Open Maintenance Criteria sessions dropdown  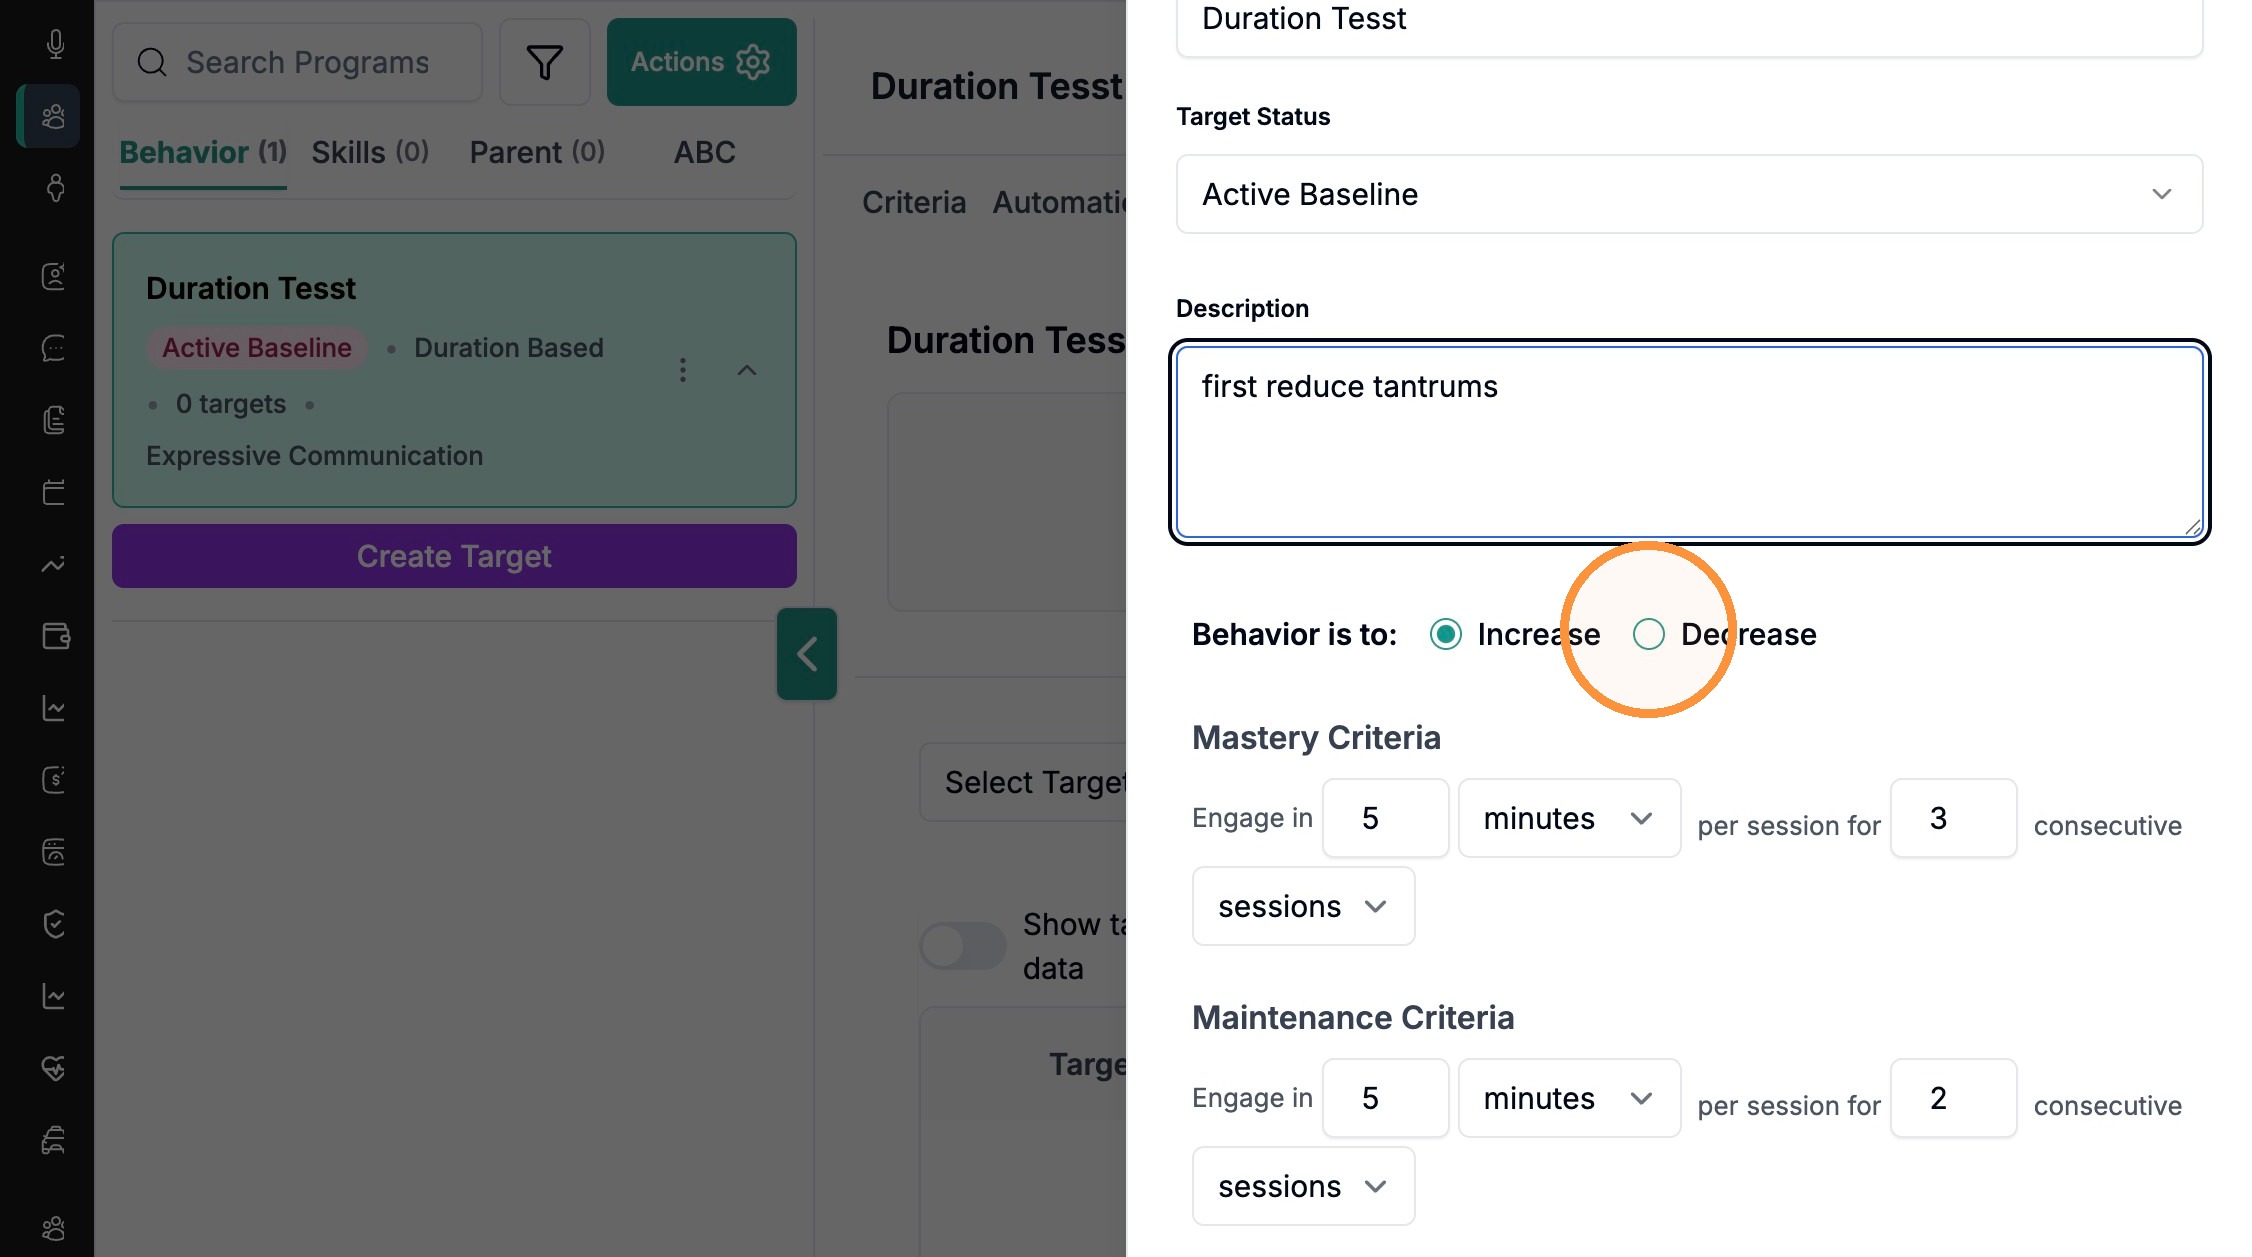click(x=1303, y=1186)
